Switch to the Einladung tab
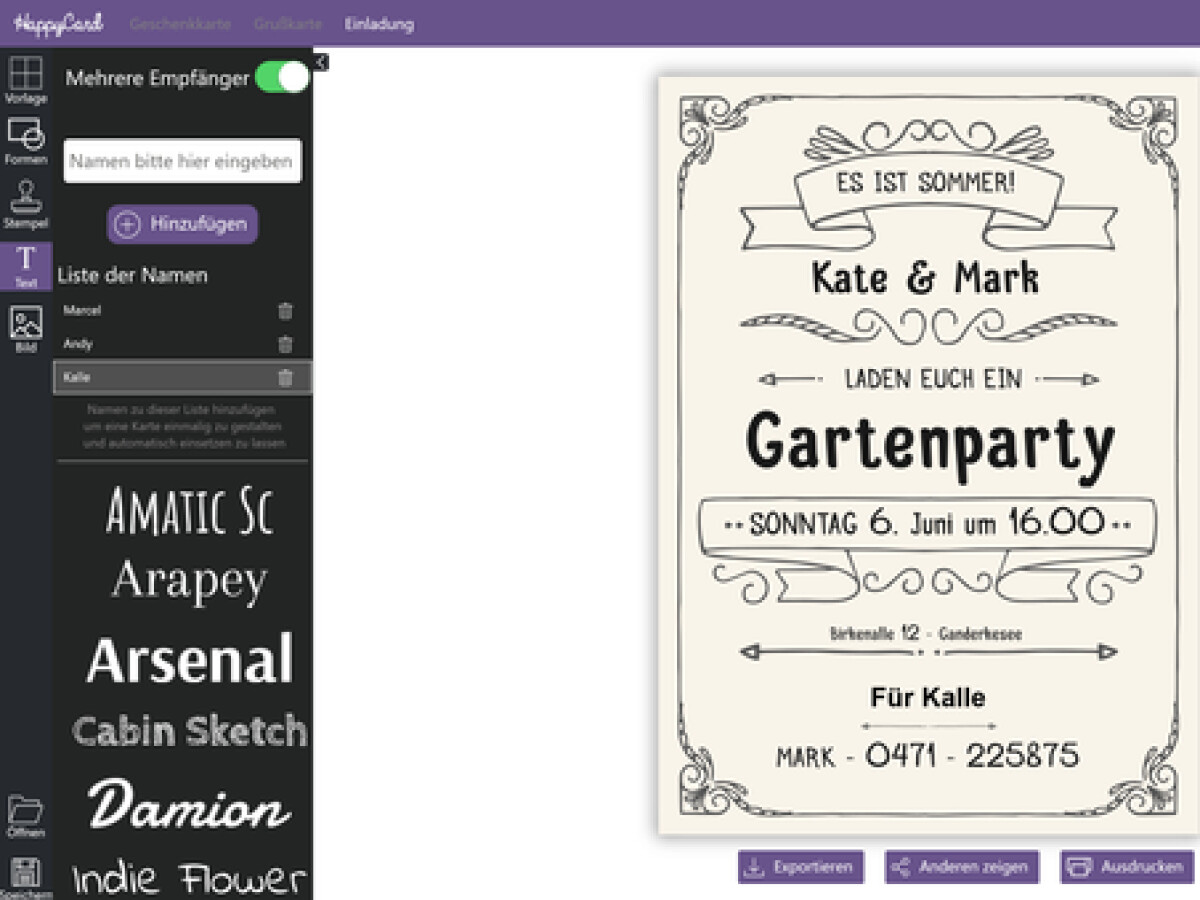Screen dimensions: 1200x900 pos(379,23)
